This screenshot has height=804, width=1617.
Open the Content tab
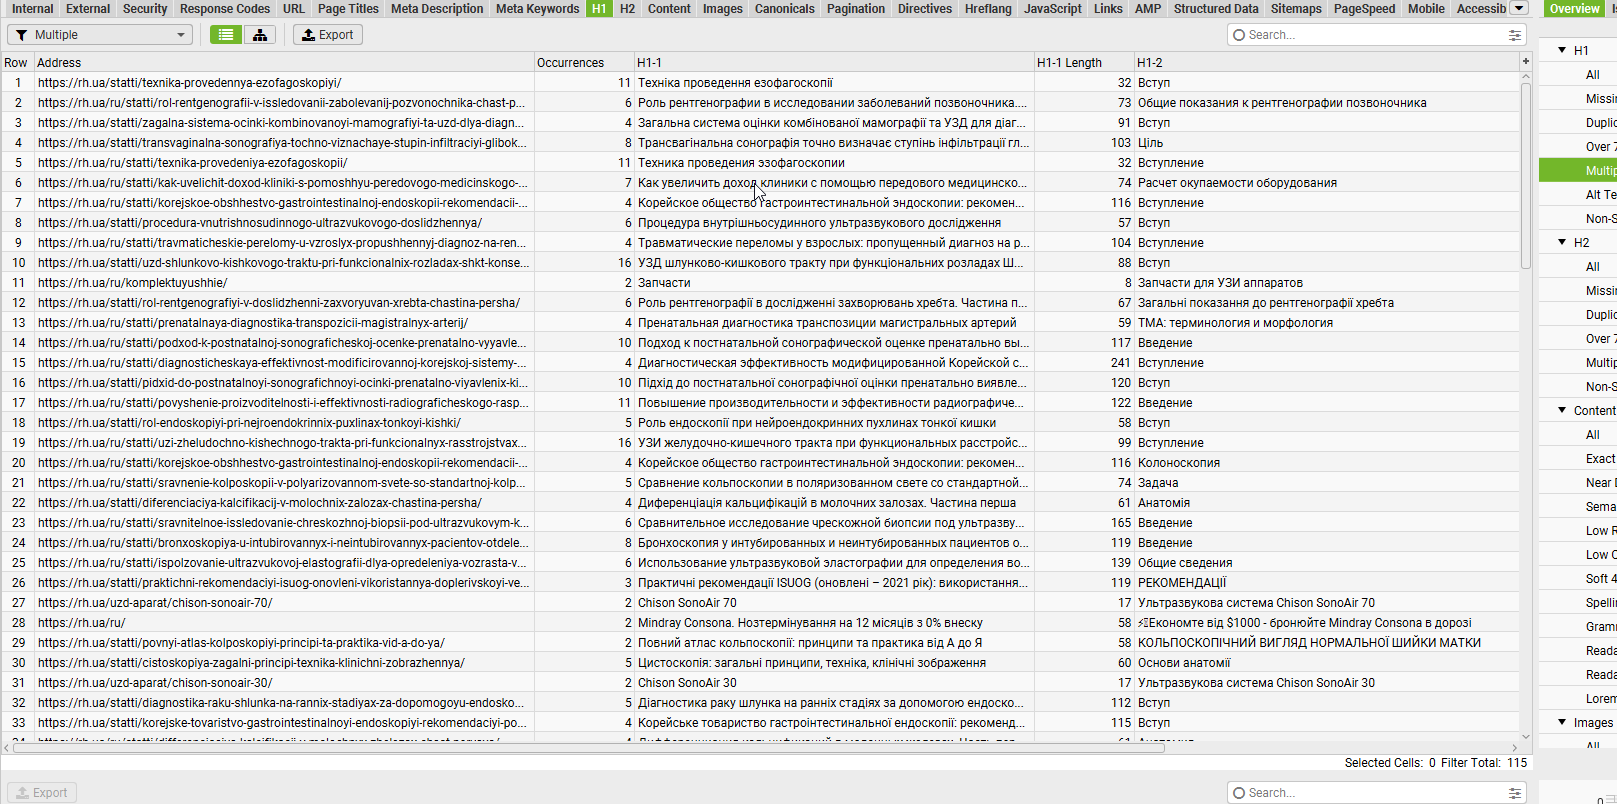coord(669,8)
